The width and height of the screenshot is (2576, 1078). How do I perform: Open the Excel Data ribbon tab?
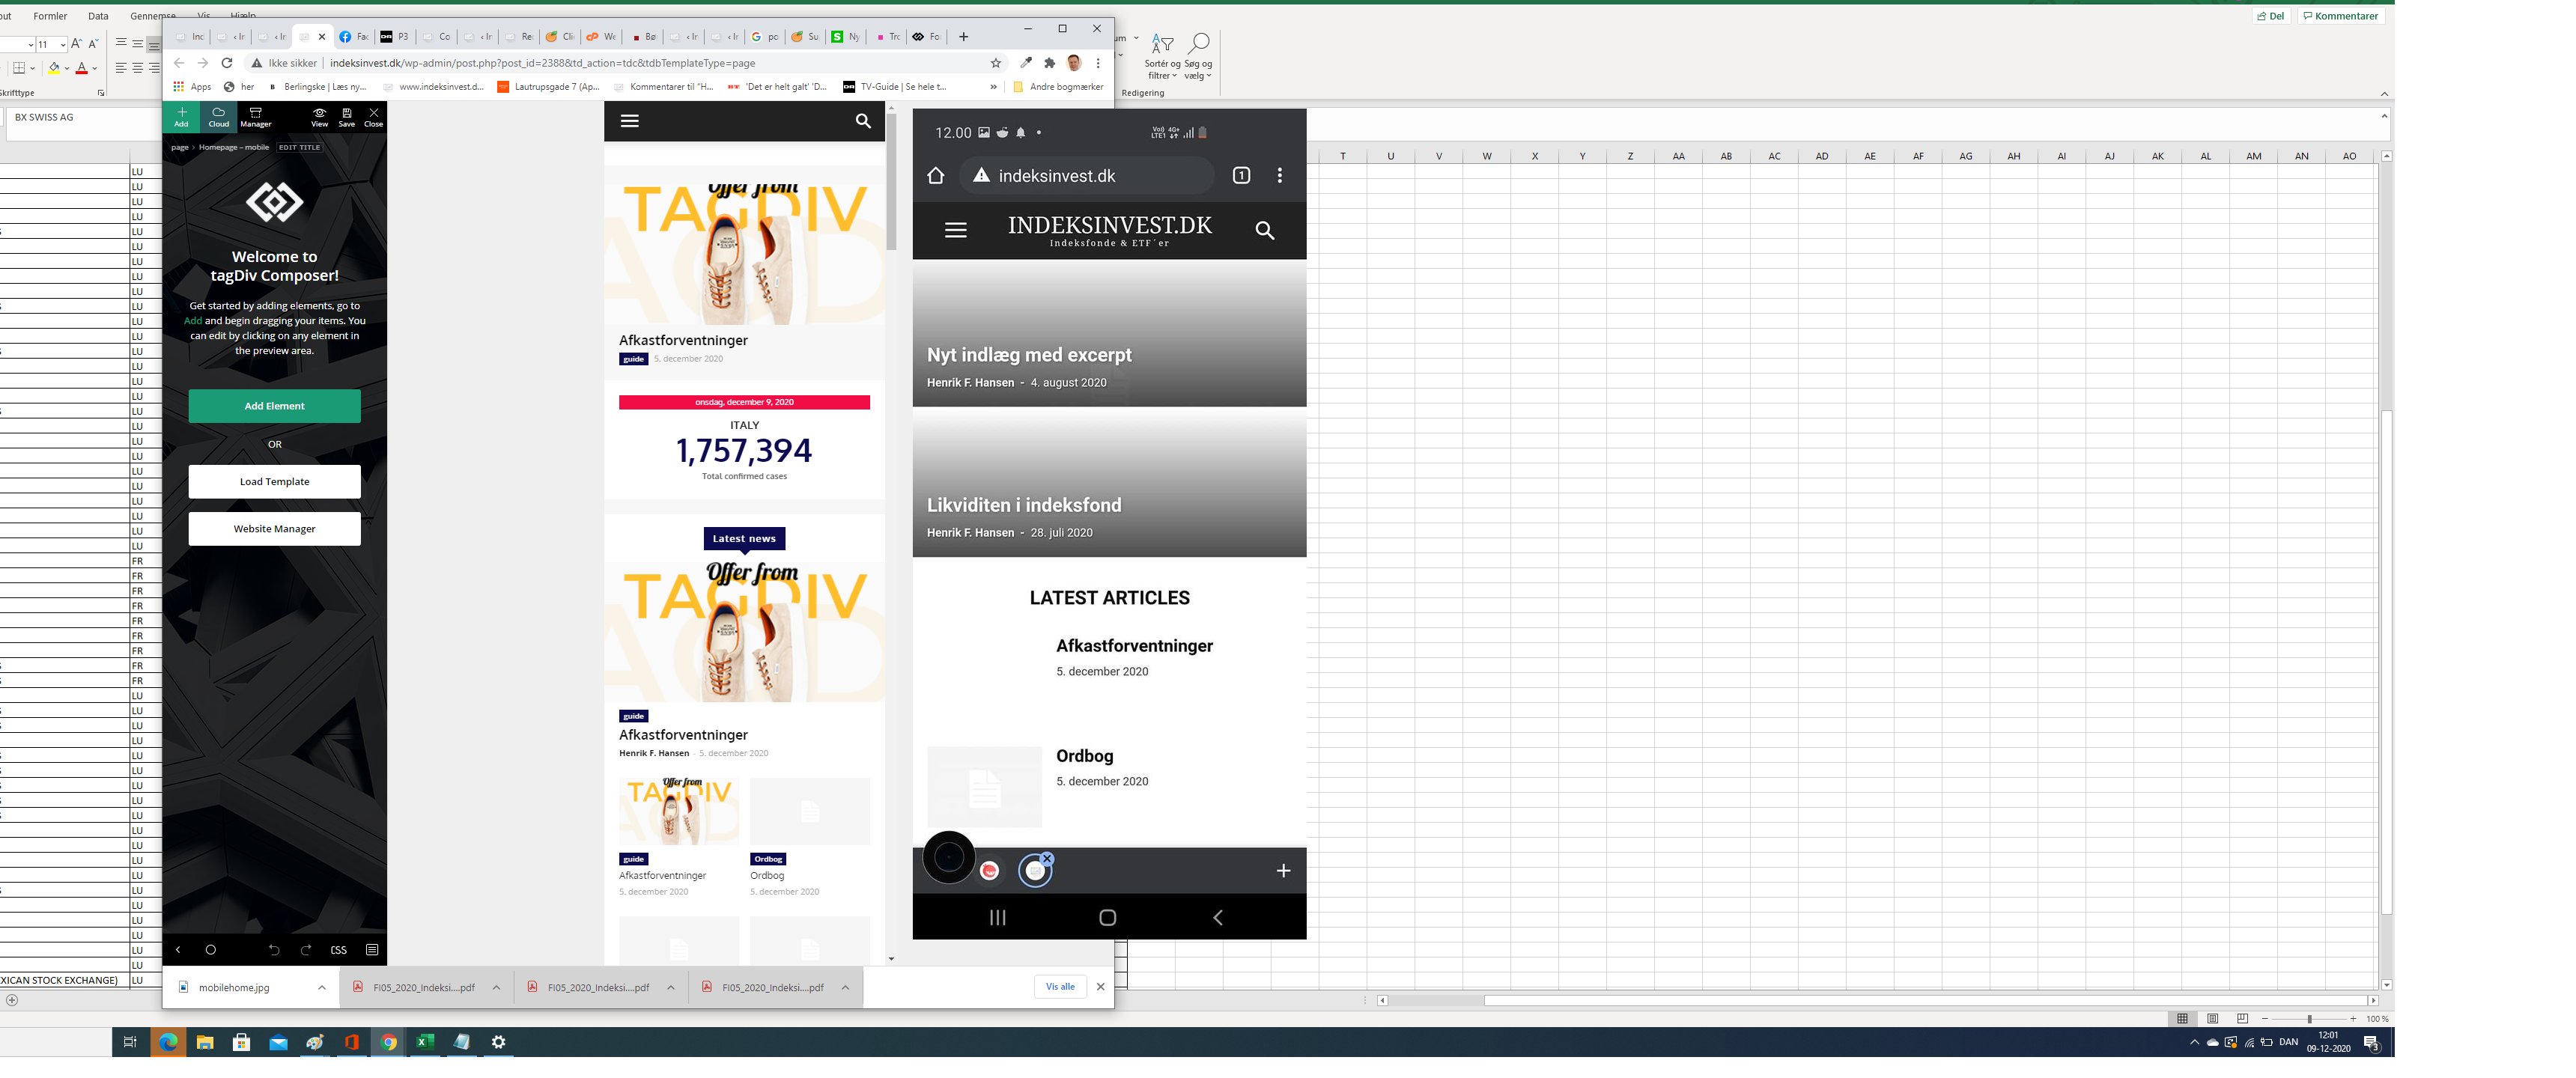coord(98,16)
